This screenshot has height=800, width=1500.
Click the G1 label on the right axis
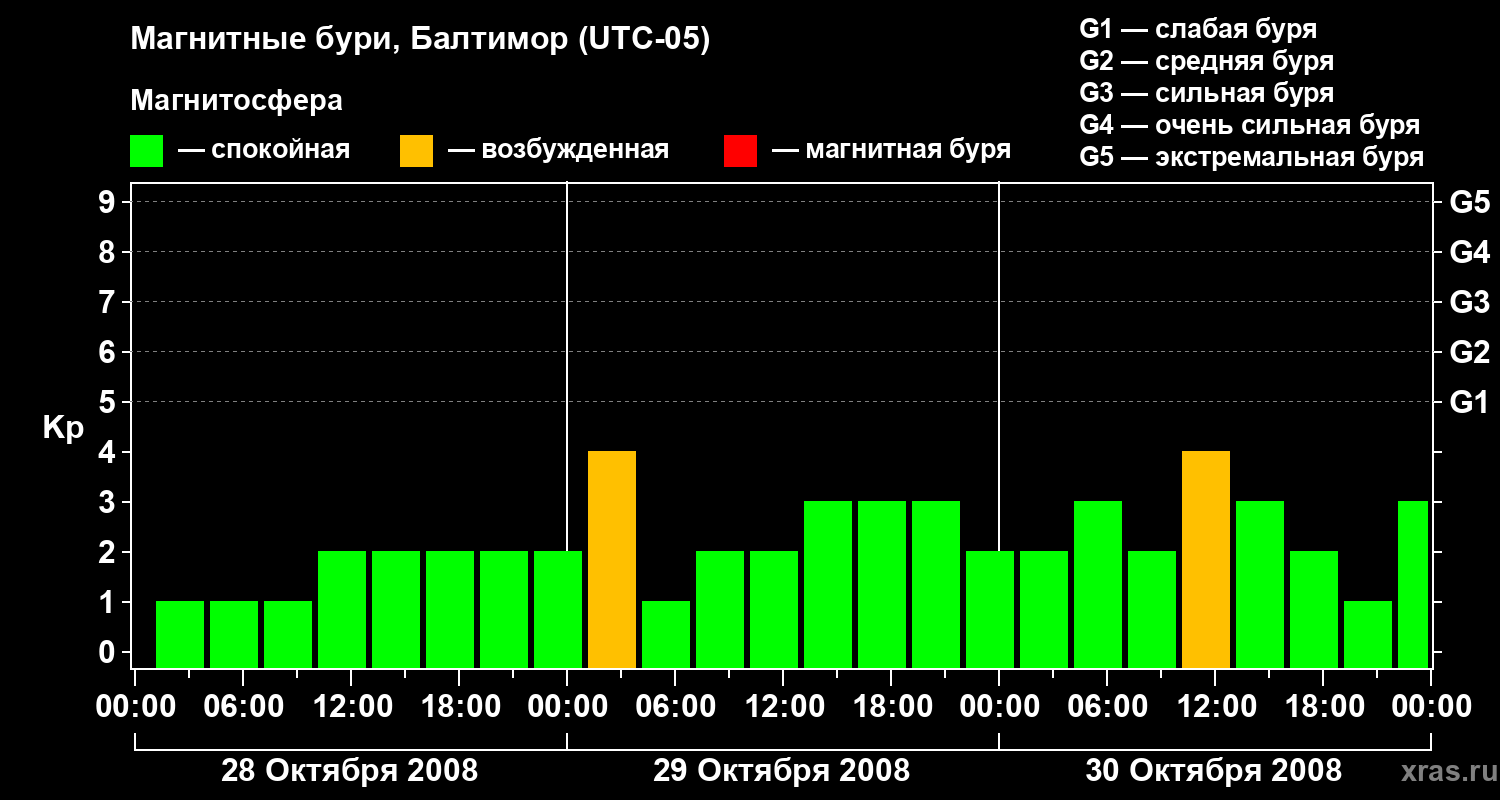coord(1470,402)
